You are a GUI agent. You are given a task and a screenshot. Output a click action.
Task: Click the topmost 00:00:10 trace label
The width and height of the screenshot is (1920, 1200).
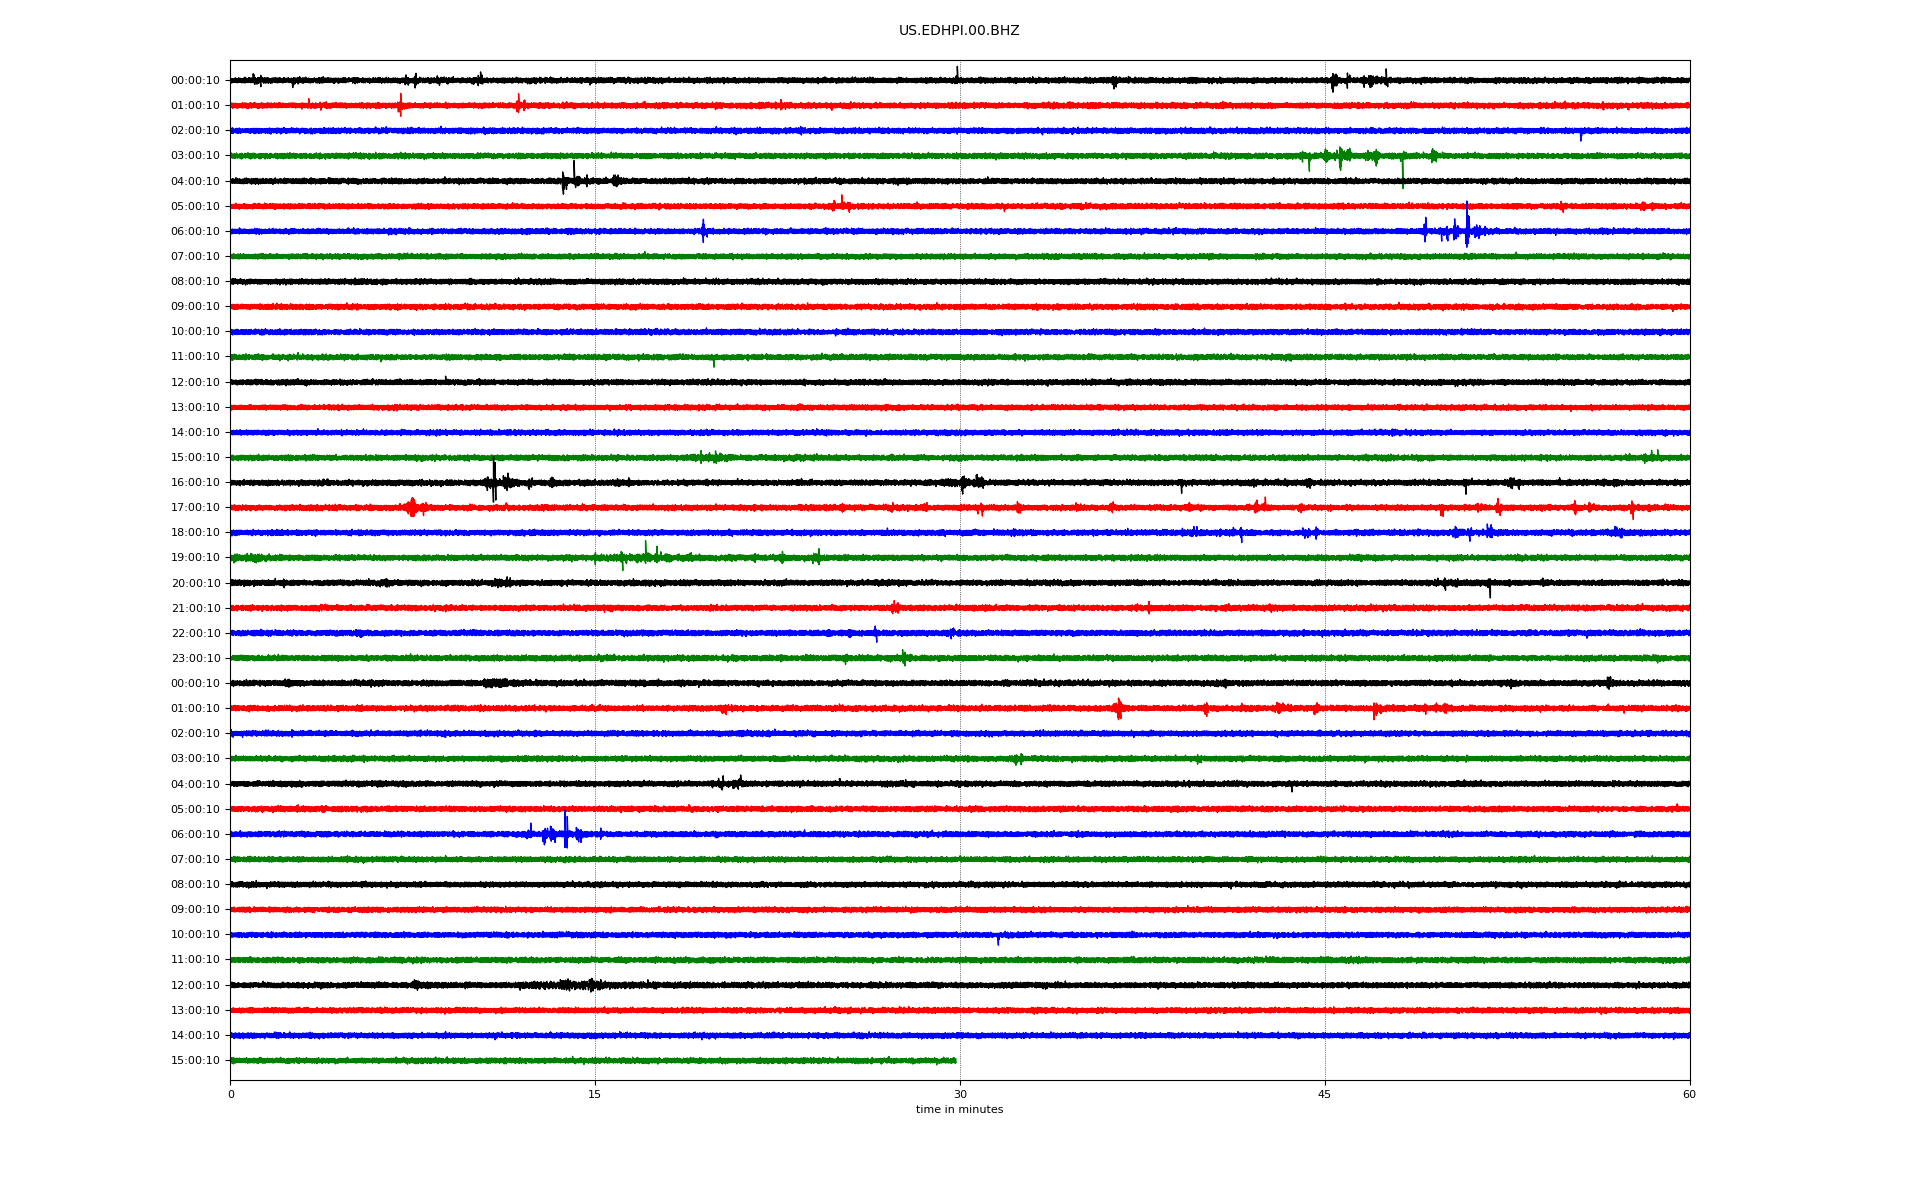[x=195, y=81]
